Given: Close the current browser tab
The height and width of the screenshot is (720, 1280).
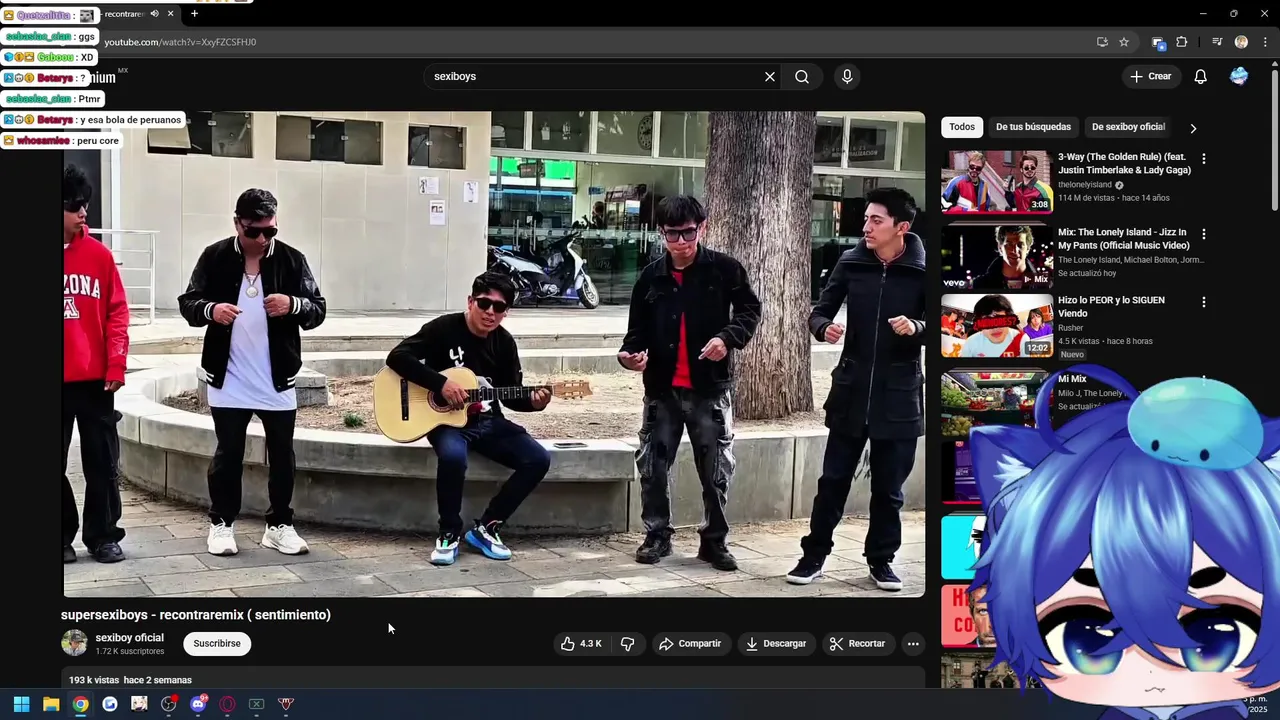Looking at the screenshot, I should 171,14.
